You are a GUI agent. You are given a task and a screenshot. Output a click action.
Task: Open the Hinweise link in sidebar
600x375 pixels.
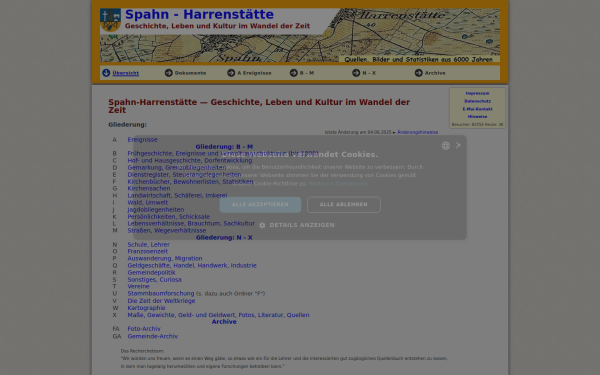click(477, 117)
